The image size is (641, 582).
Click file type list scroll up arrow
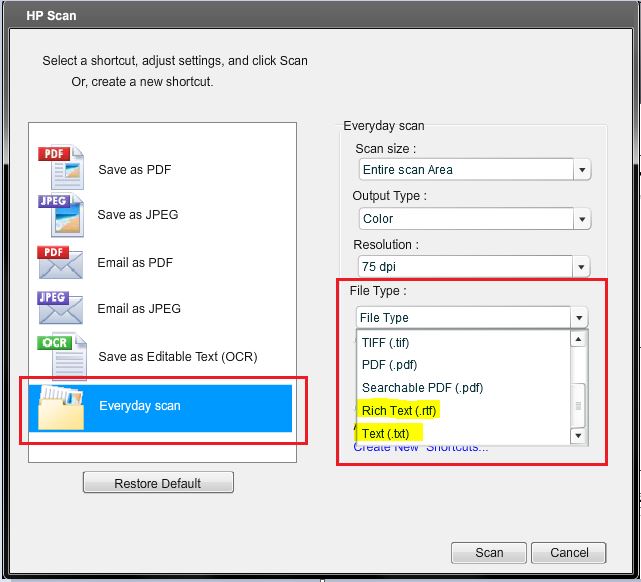tap(578, 340)
